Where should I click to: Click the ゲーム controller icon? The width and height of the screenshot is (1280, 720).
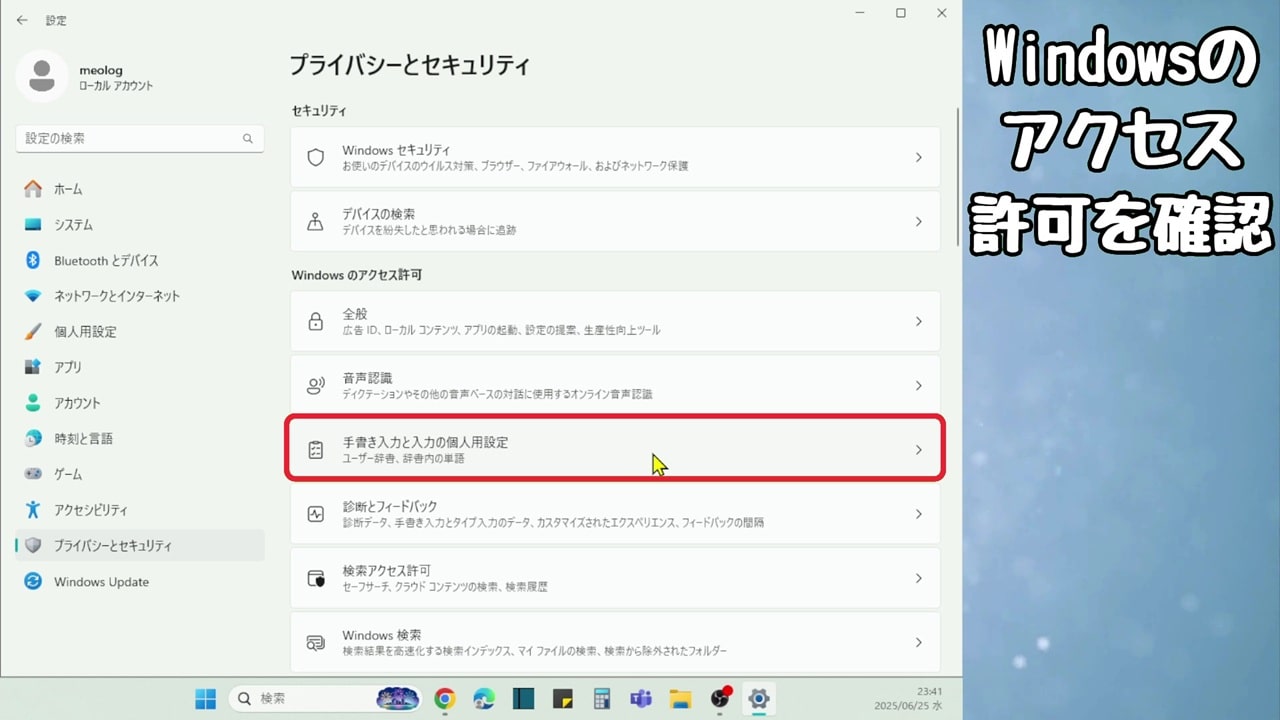pos(33,474)
